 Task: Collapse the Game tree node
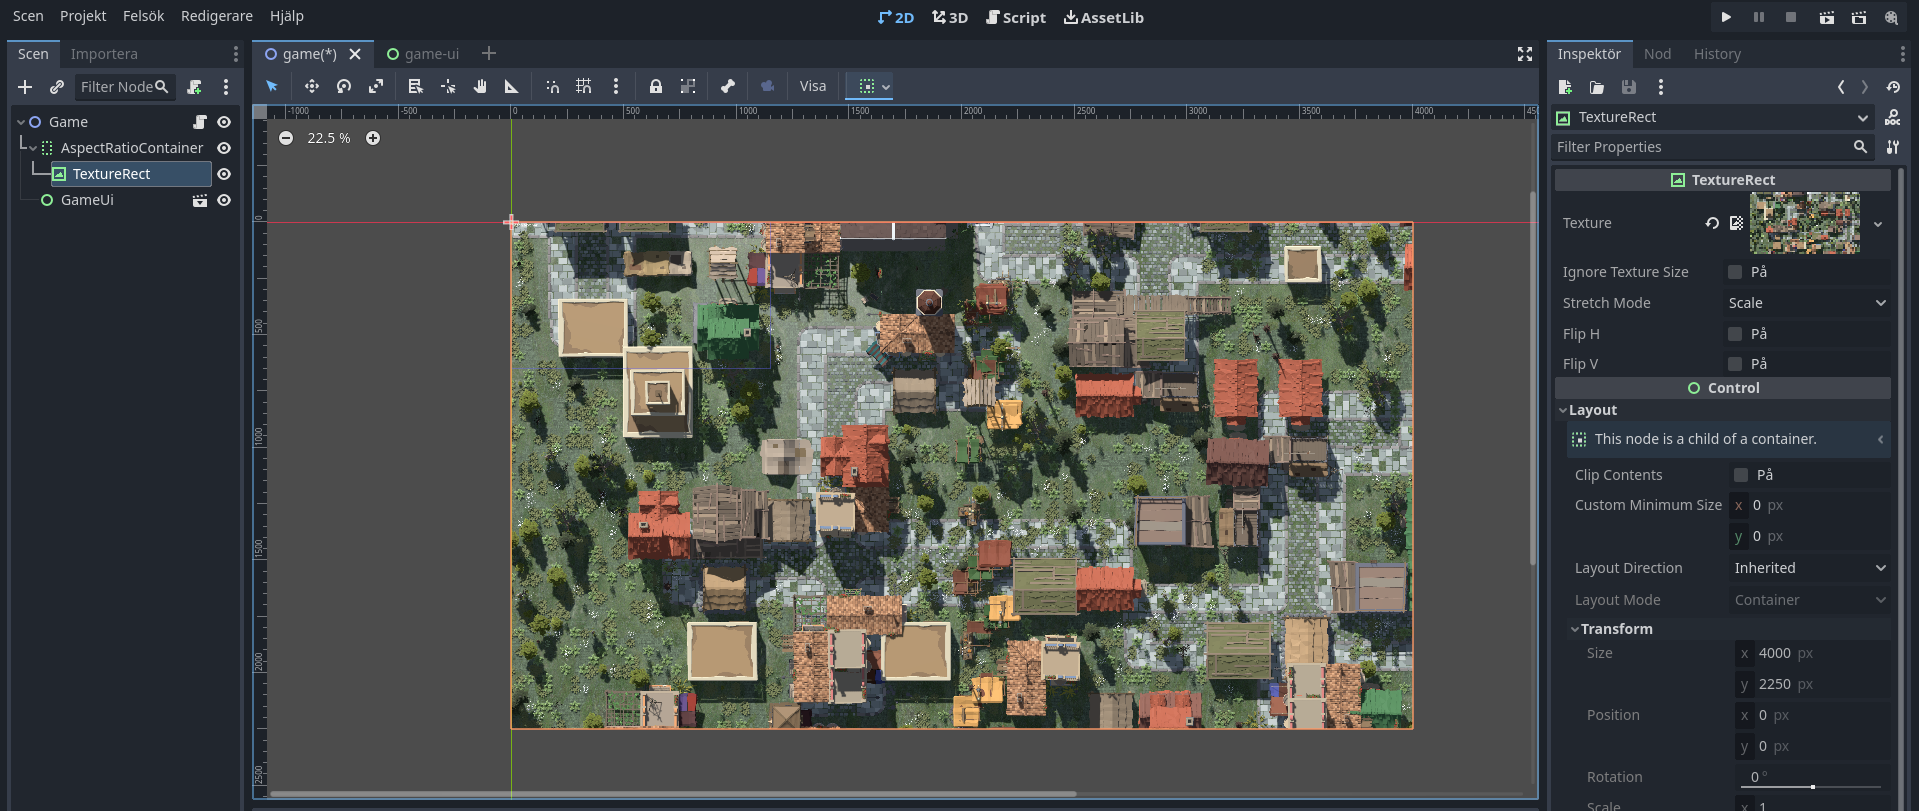point(21,122)
